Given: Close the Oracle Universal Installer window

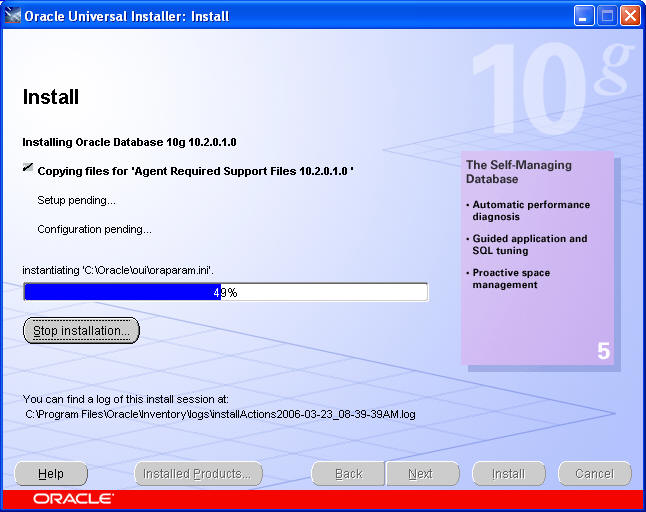Looking at the screenshot, I should pos(630,16).
